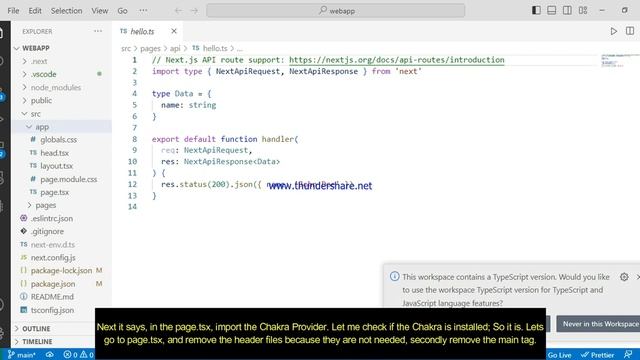This screenshot has width=640, height=360.
Task: Open the File menu
Action: [x=13, y=11]
